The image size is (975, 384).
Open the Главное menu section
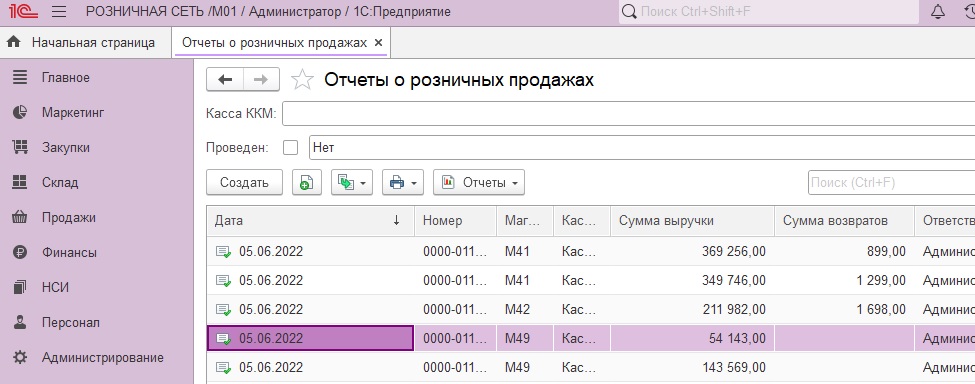[x=66, y=78]
